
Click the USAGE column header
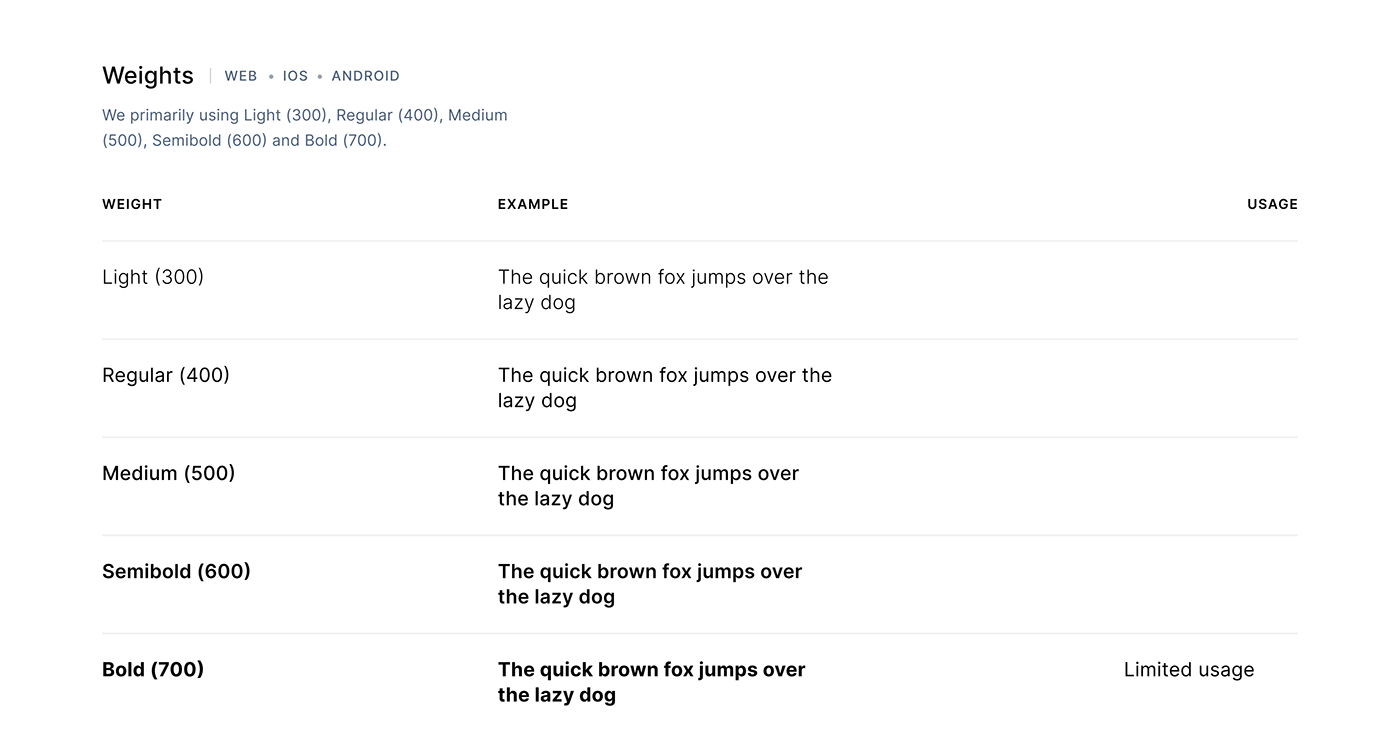tap(1272, 204)
